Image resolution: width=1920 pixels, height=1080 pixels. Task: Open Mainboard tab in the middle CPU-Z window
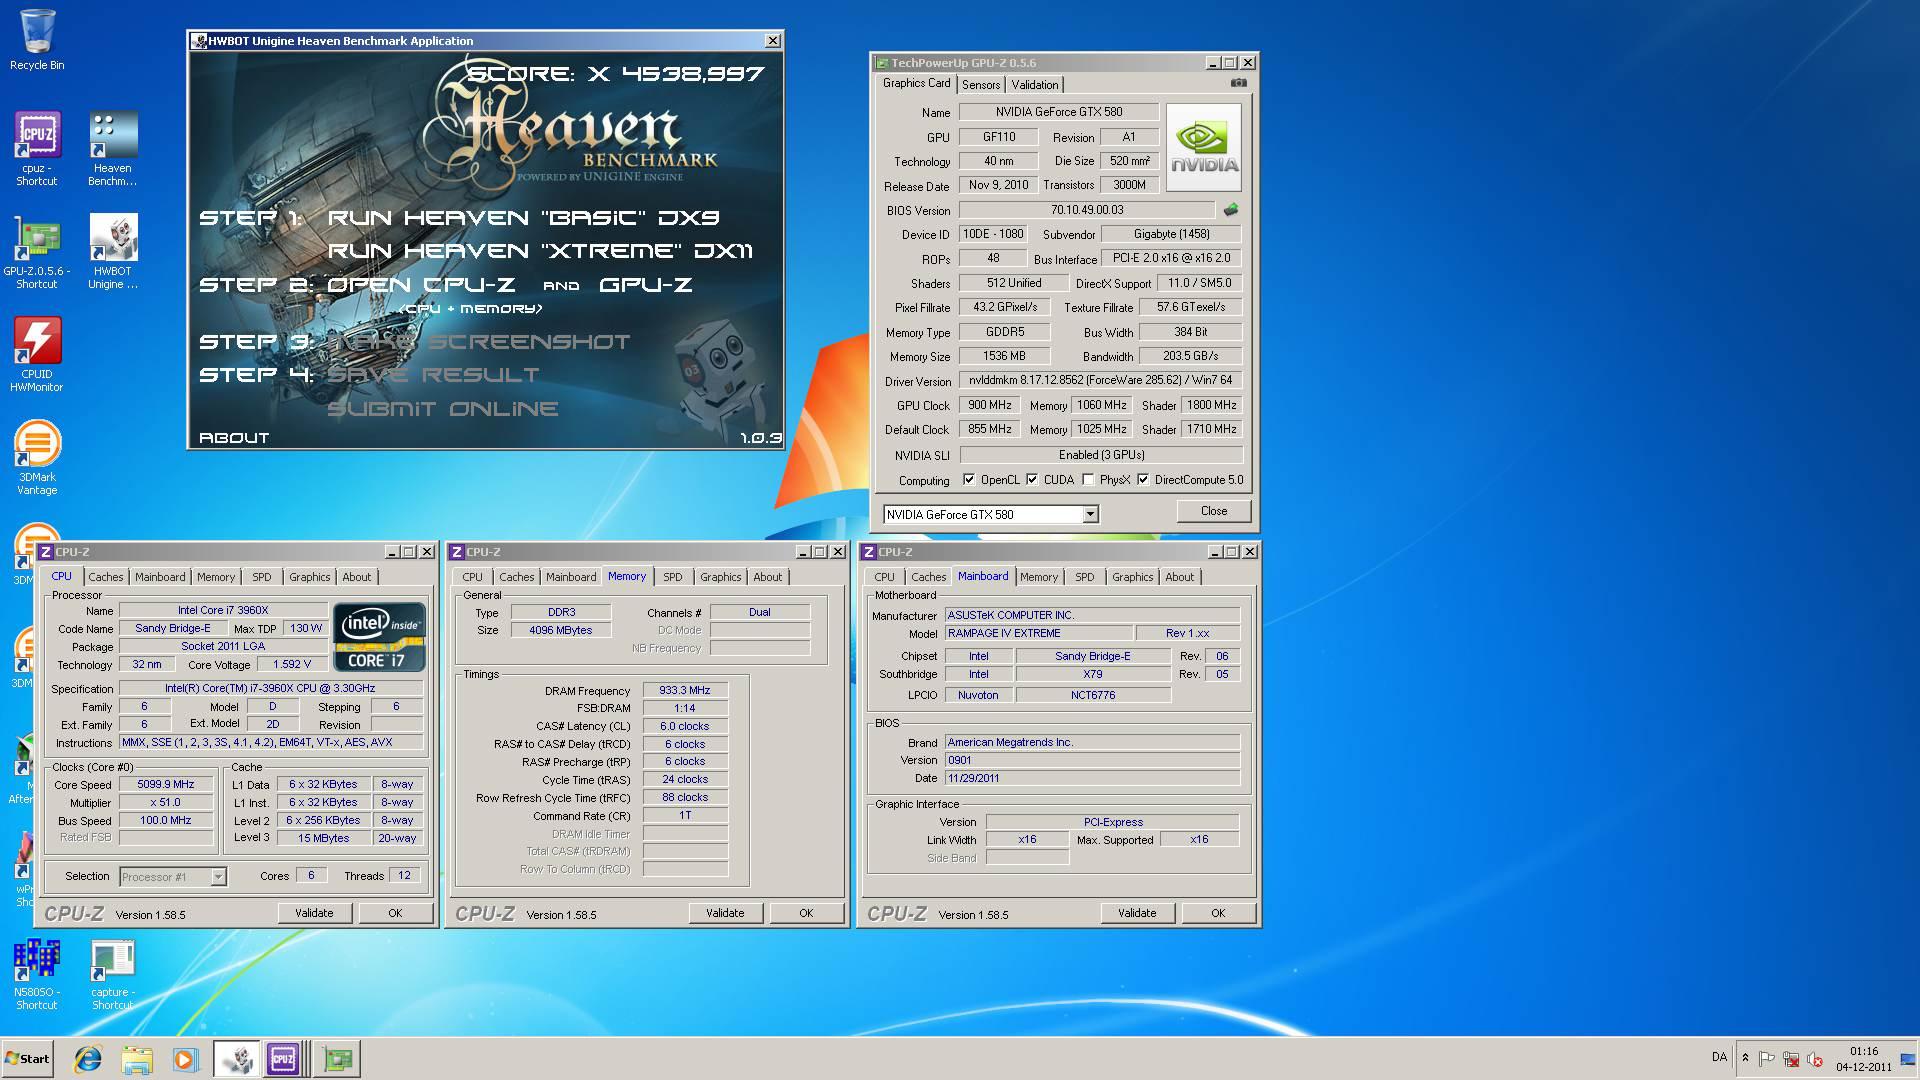click(x=571, y=577)
